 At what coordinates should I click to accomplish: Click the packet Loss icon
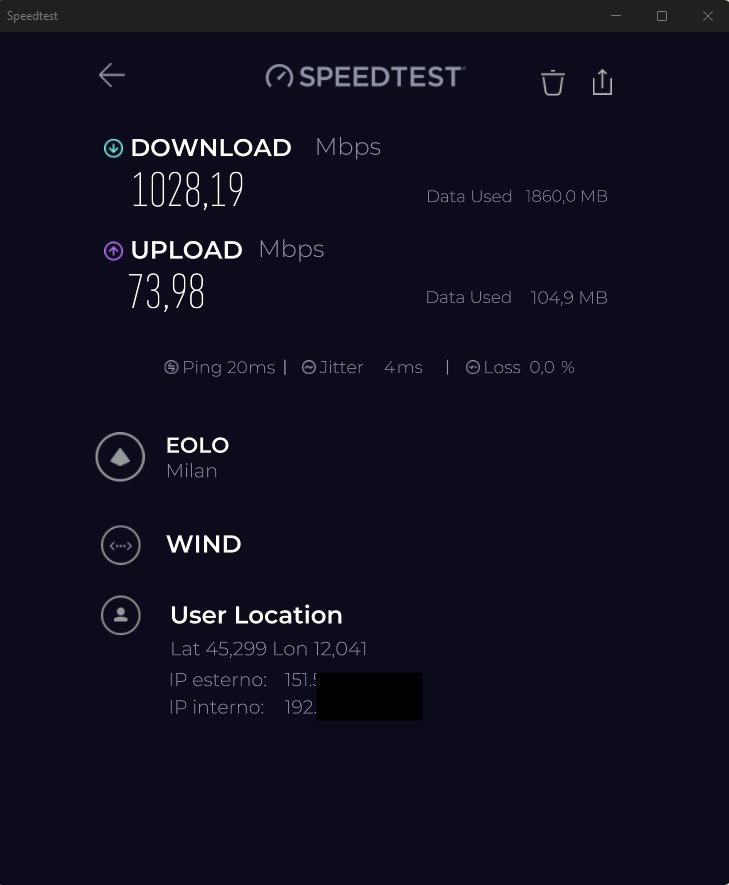click(x=473, y=368)
